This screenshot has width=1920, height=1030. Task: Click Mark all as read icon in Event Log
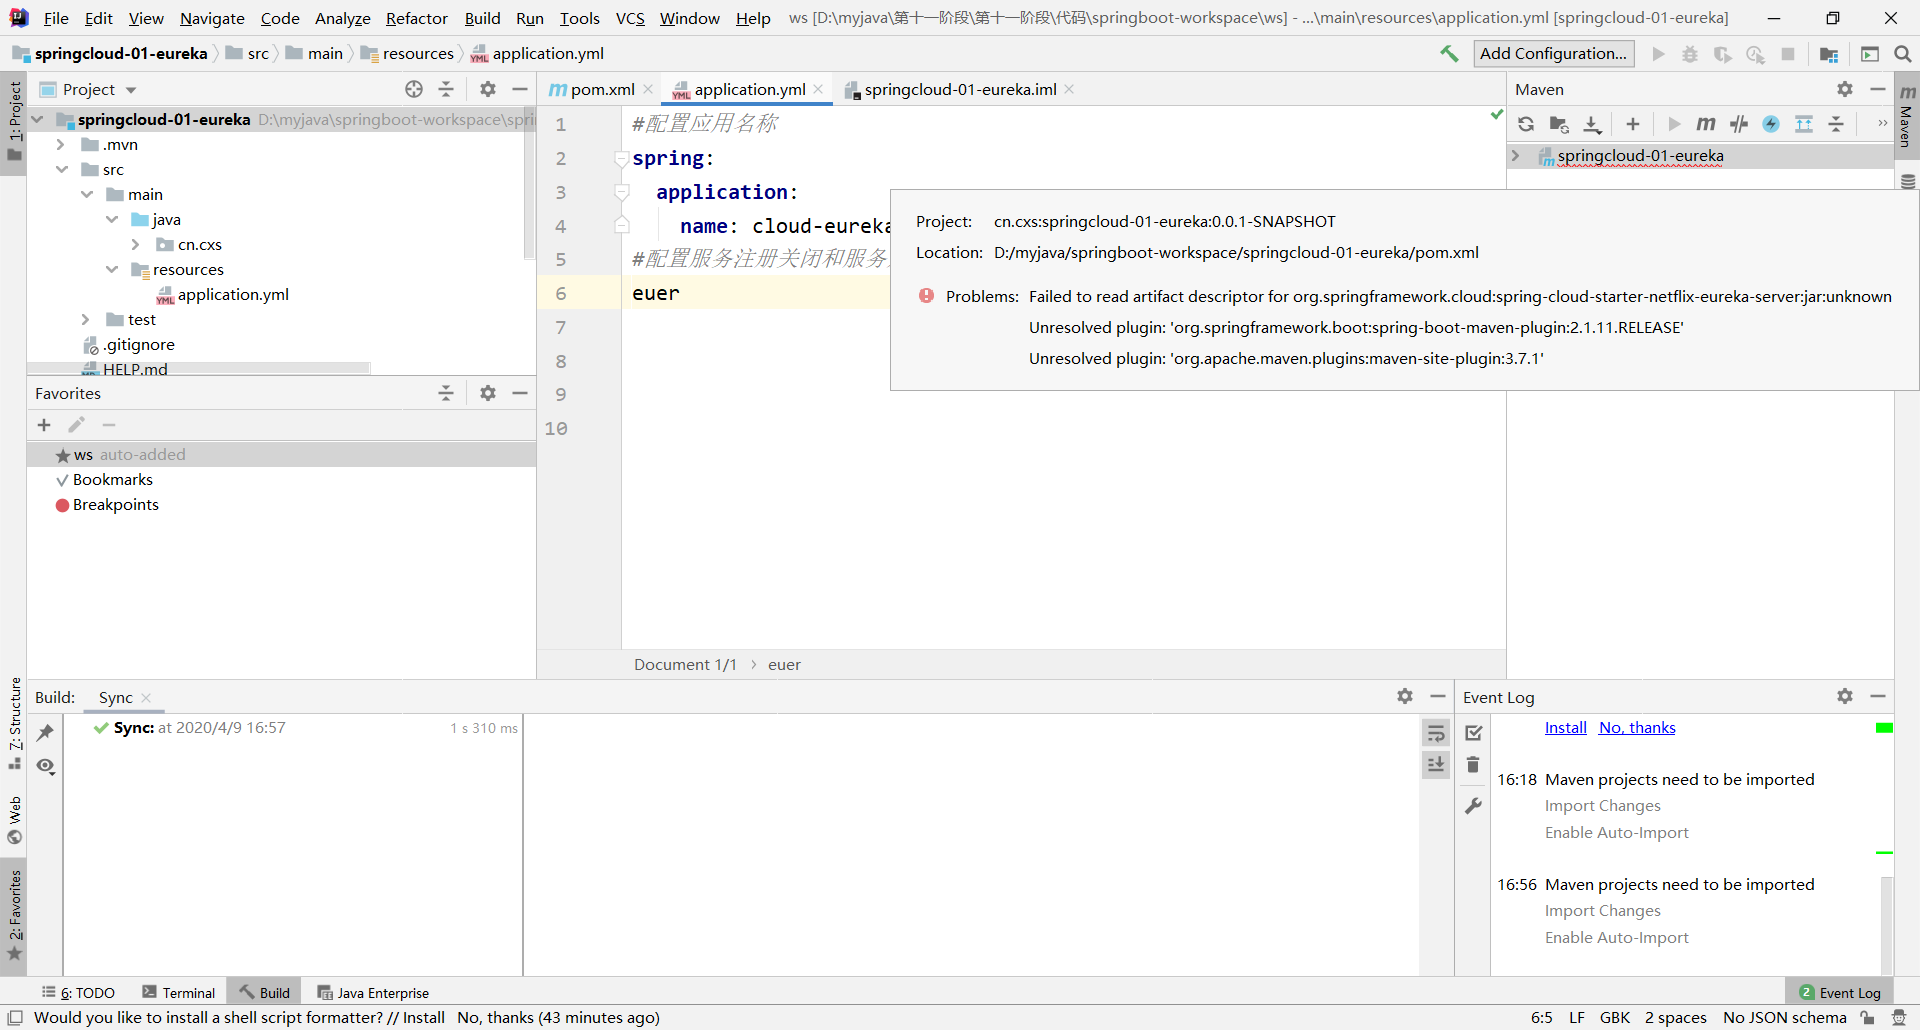coord(1473,733)
